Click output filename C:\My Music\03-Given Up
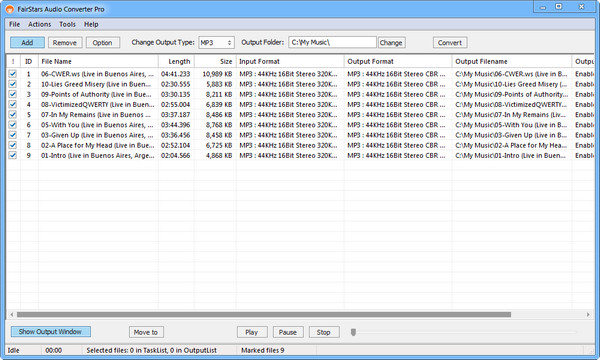 point(511,135)
